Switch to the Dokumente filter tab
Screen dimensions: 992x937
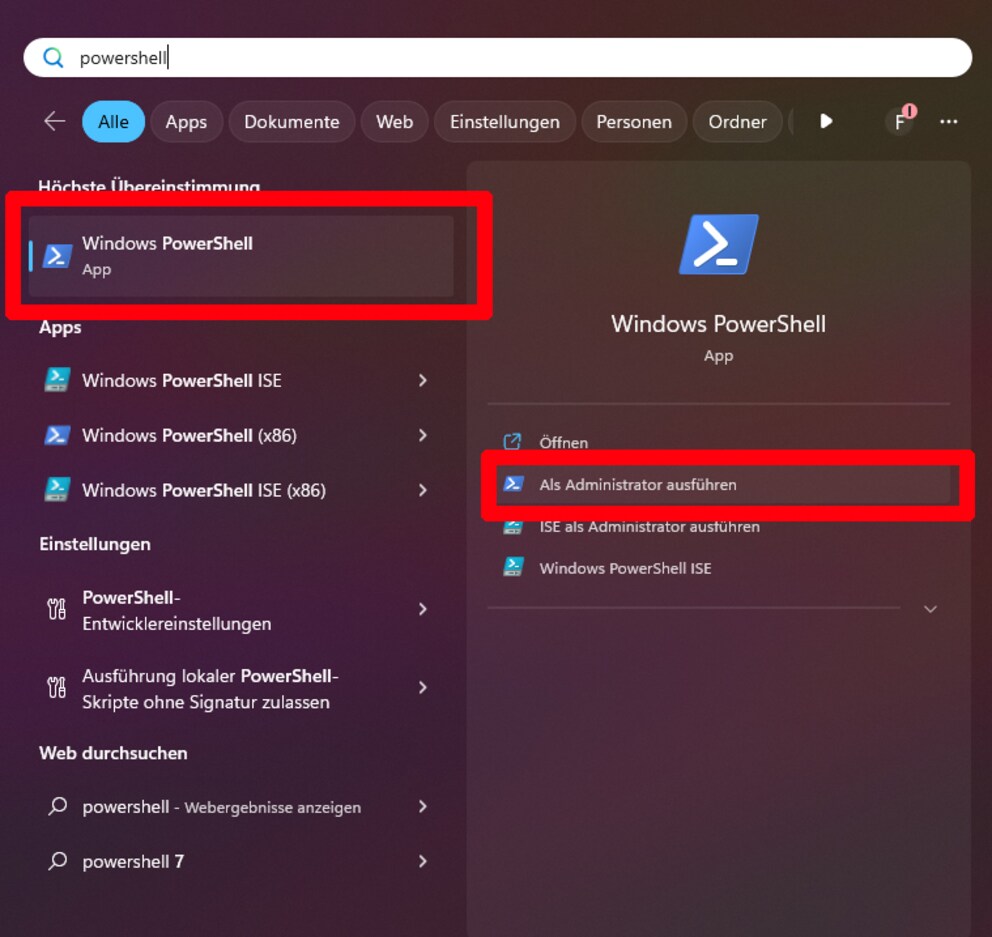(x=291, y=121)
